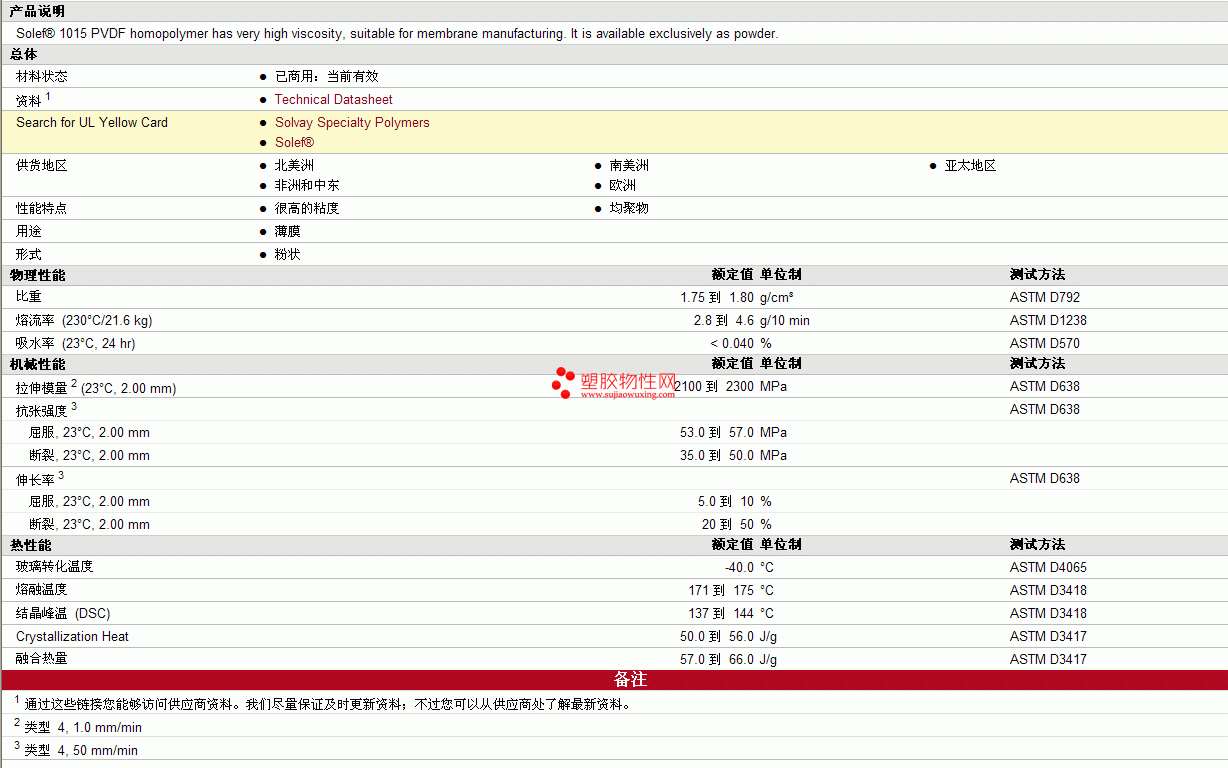1228x768 pixels.
Task: Click the 熔流率 (230°C/21.6 kg) label
Action: pos(84,321)
